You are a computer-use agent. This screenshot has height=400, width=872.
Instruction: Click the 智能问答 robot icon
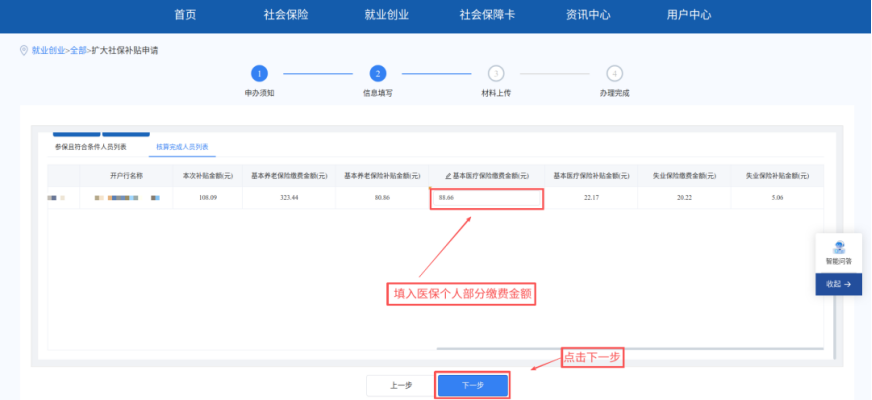coord(838,248)
